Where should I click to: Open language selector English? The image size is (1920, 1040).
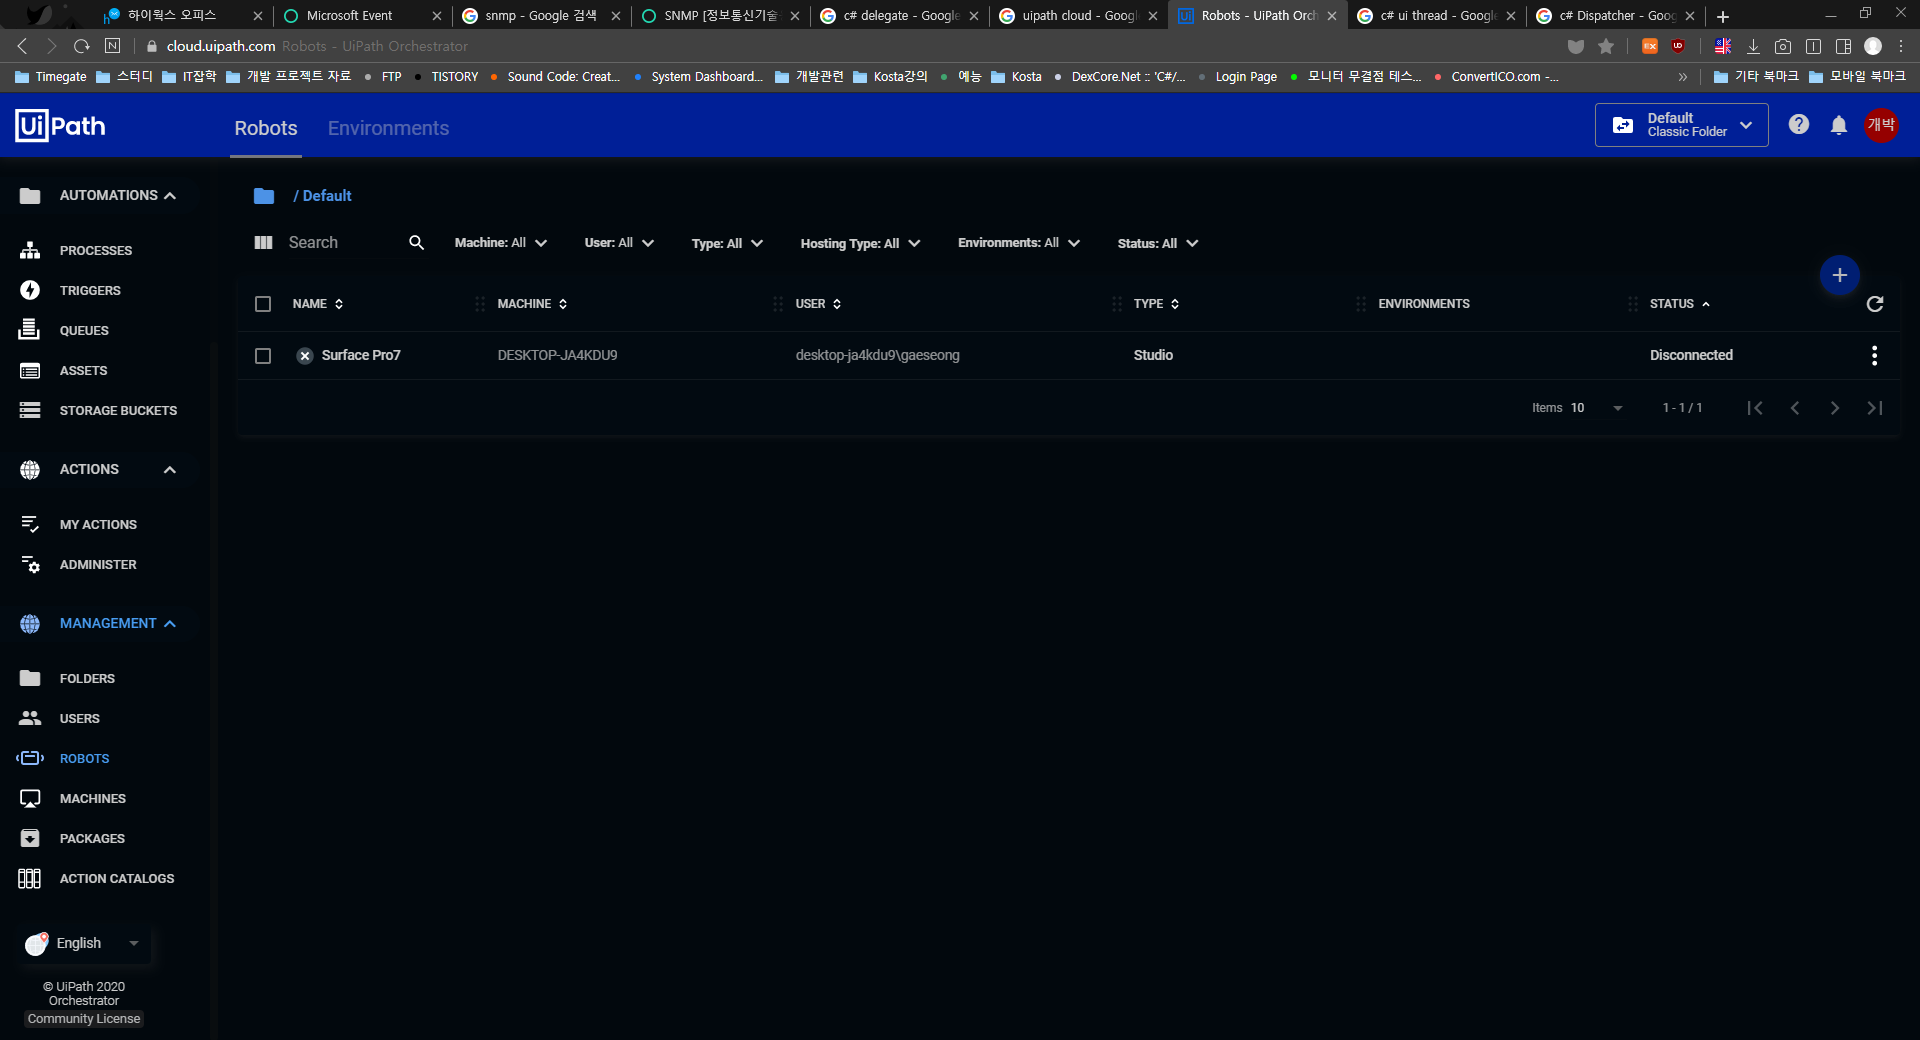pos(84,943)
